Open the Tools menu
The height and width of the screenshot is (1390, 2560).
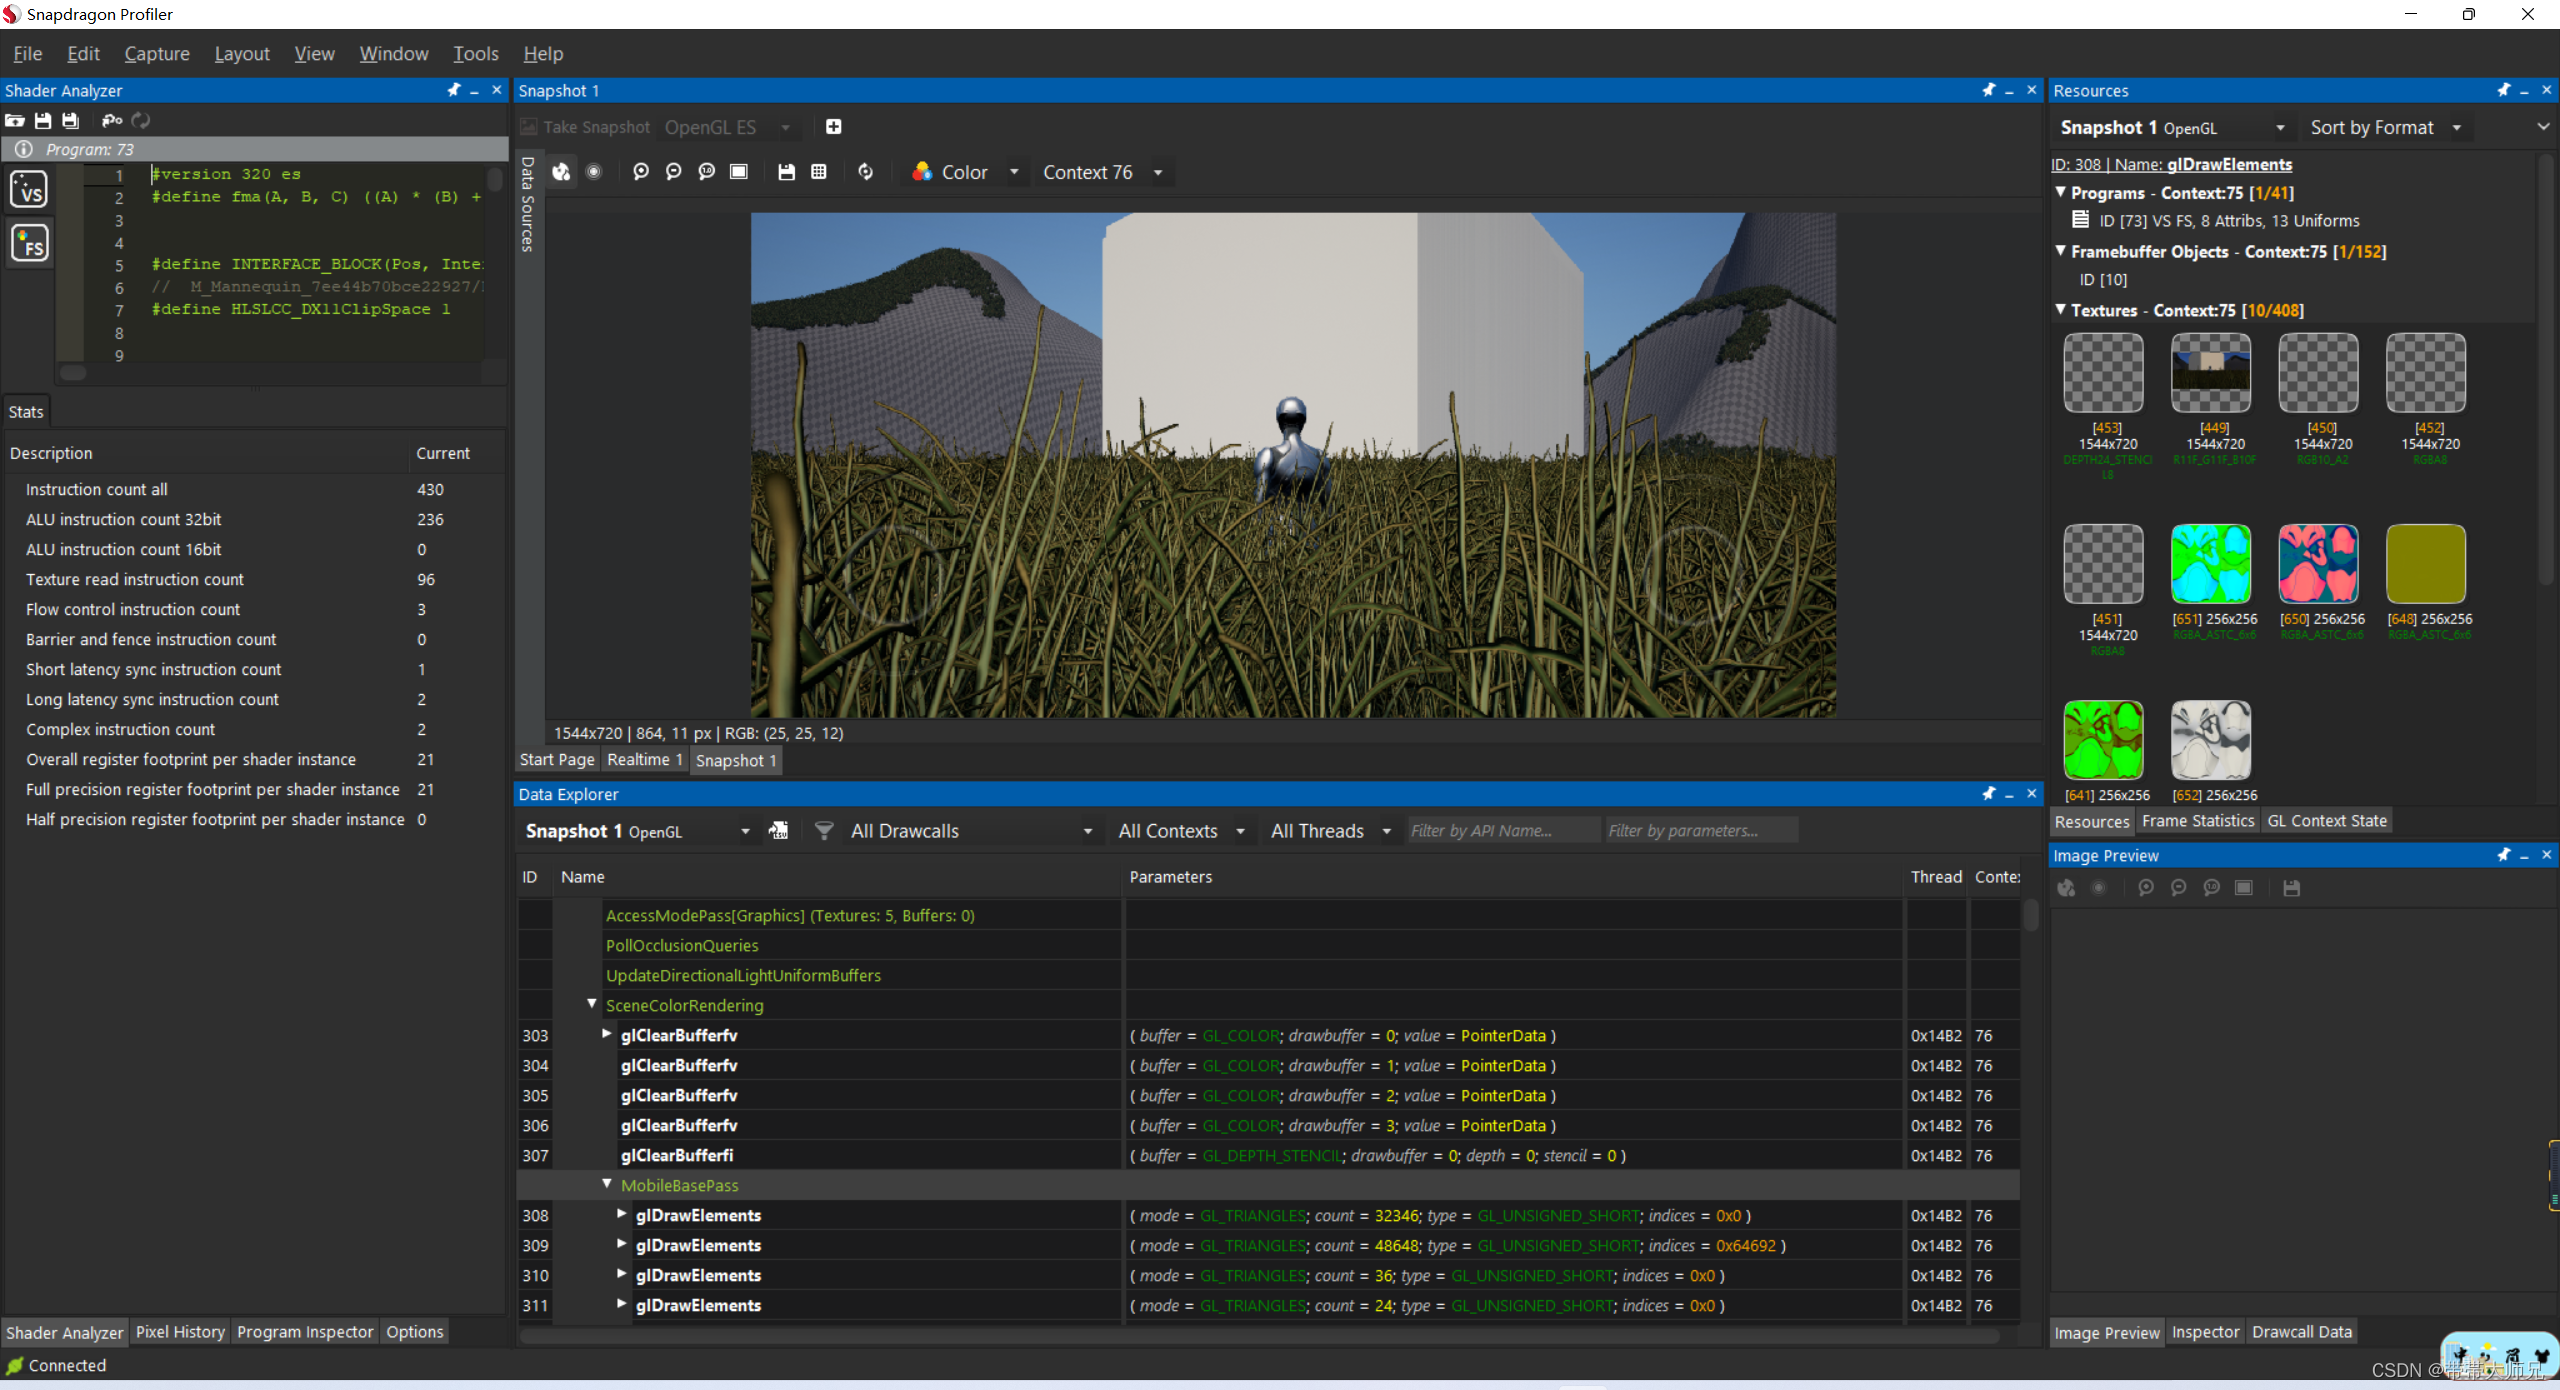475,54
